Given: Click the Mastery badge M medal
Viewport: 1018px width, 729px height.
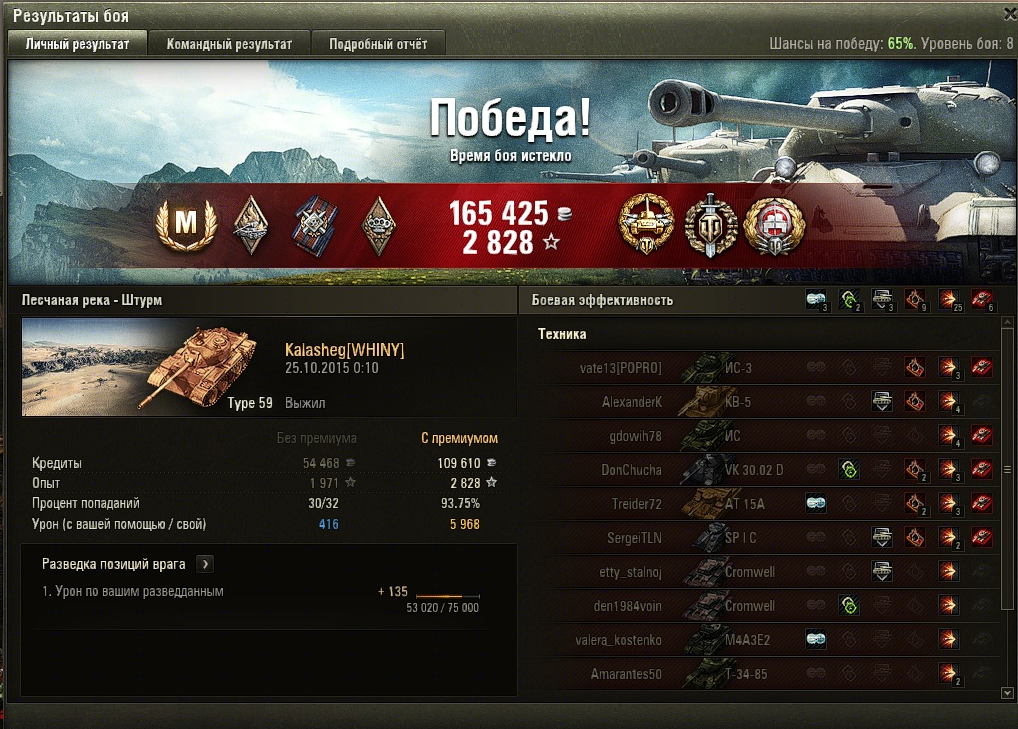Looking at the screenshot, I should click(186, 225).
